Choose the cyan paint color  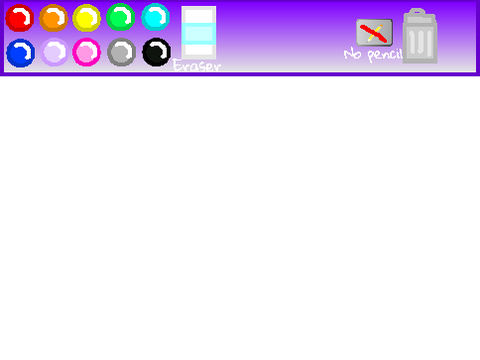click(156, 17)
